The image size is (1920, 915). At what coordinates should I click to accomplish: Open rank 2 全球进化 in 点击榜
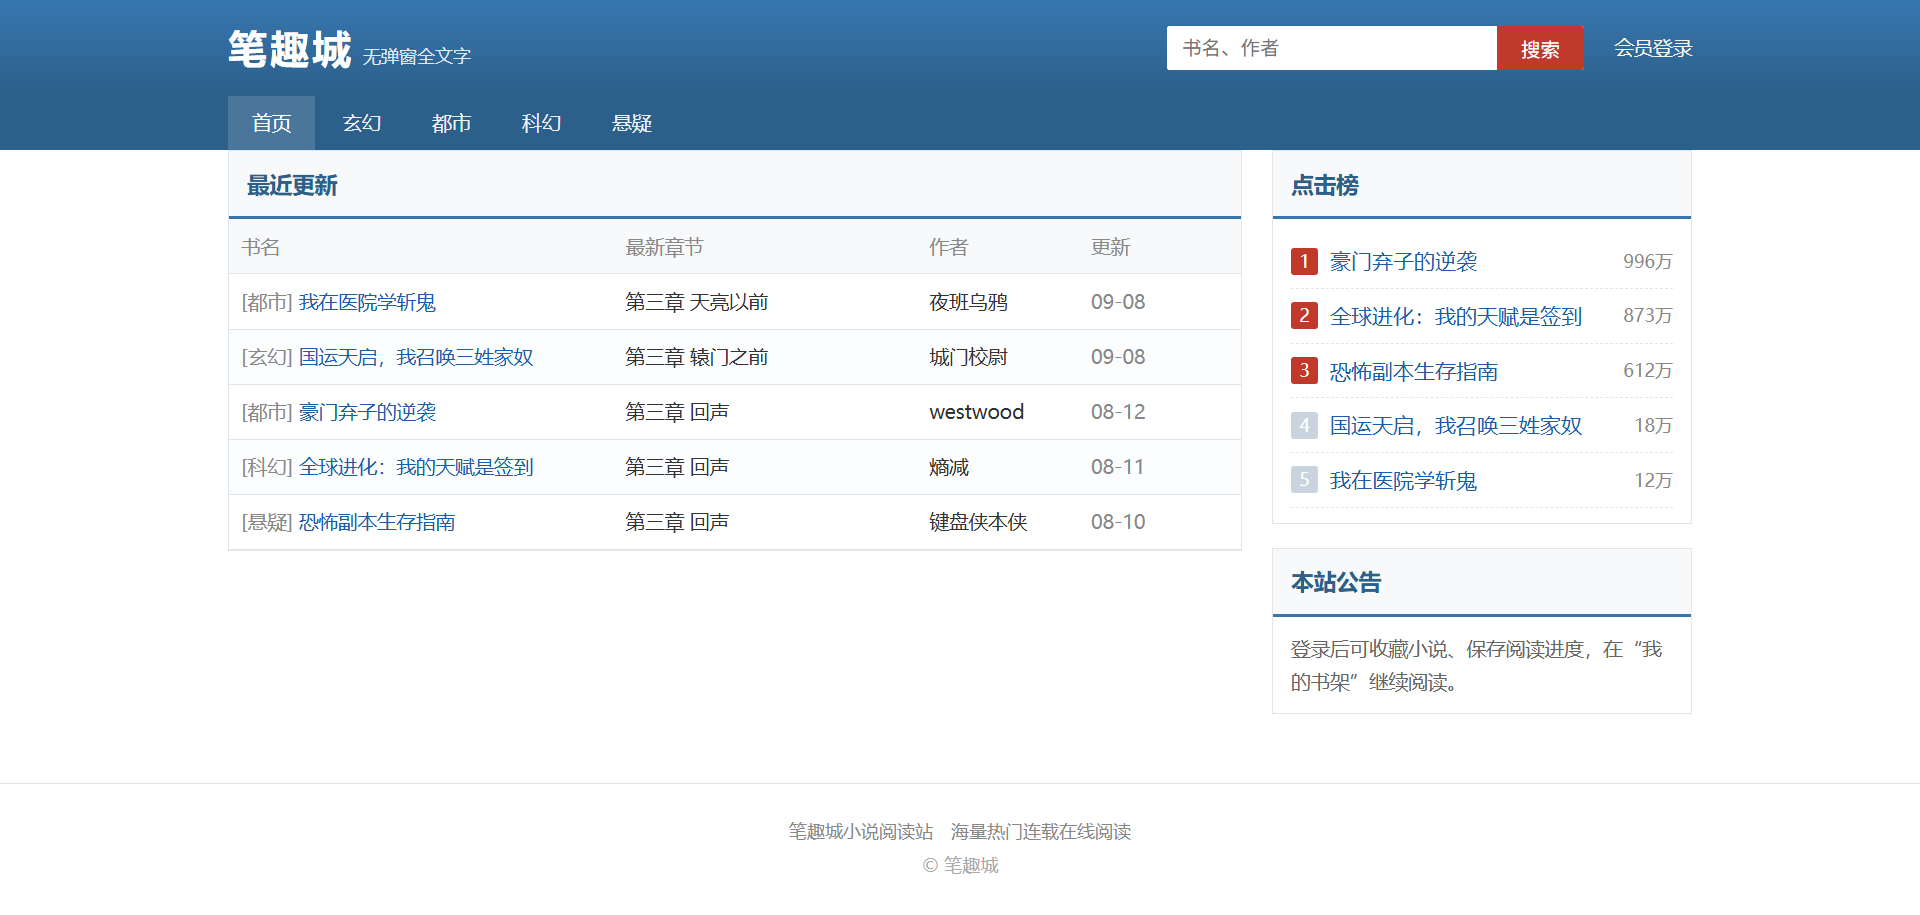point(1456,317)
